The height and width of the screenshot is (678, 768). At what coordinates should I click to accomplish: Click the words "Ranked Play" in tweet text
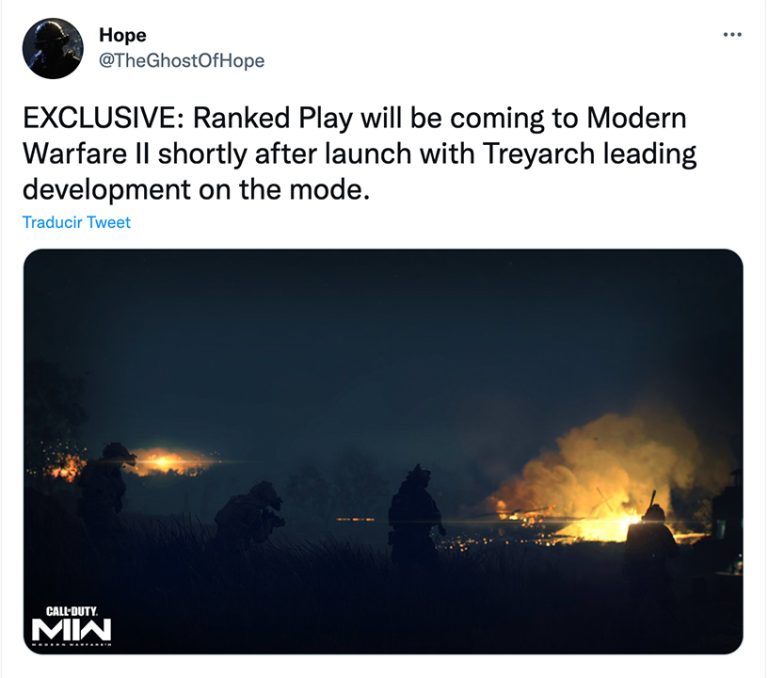[273, 120]
